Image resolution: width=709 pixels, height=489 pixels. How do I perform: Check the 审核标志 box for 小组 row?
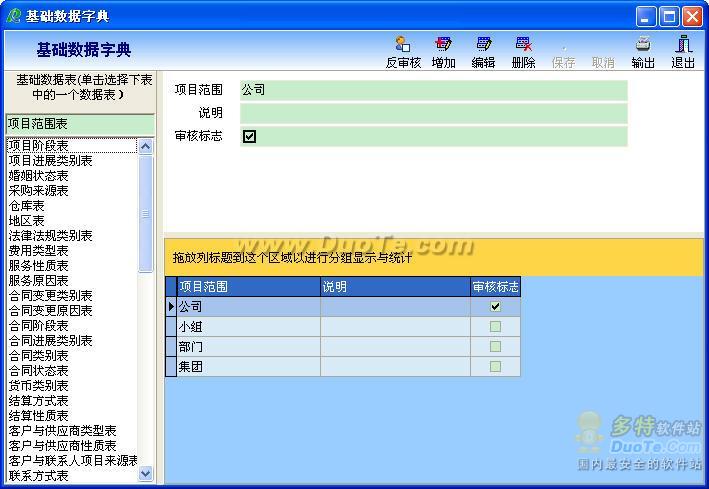point(495,327)
